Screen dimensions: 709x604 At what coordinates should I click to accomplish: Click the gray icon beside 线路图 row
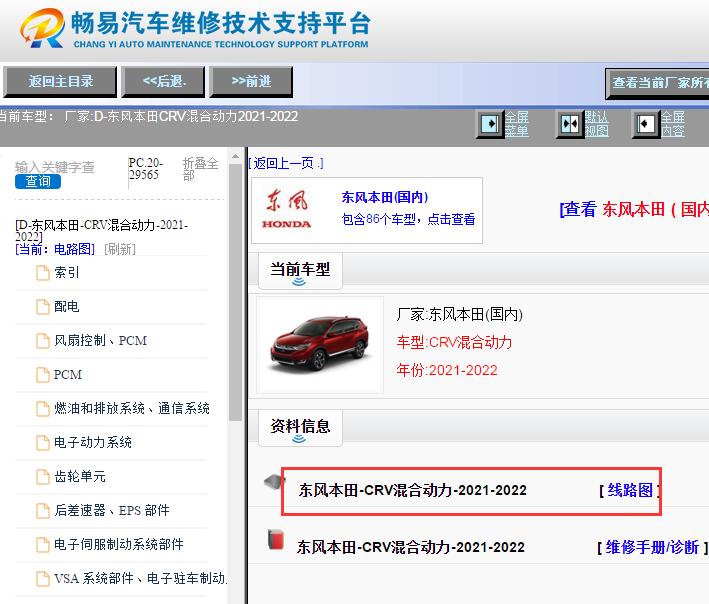pos(274,482)
